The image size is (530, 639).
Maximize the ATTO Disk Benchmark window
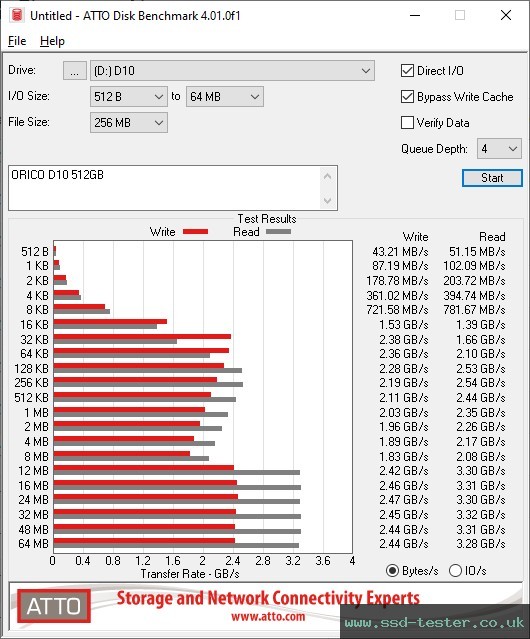click(460, 15)
